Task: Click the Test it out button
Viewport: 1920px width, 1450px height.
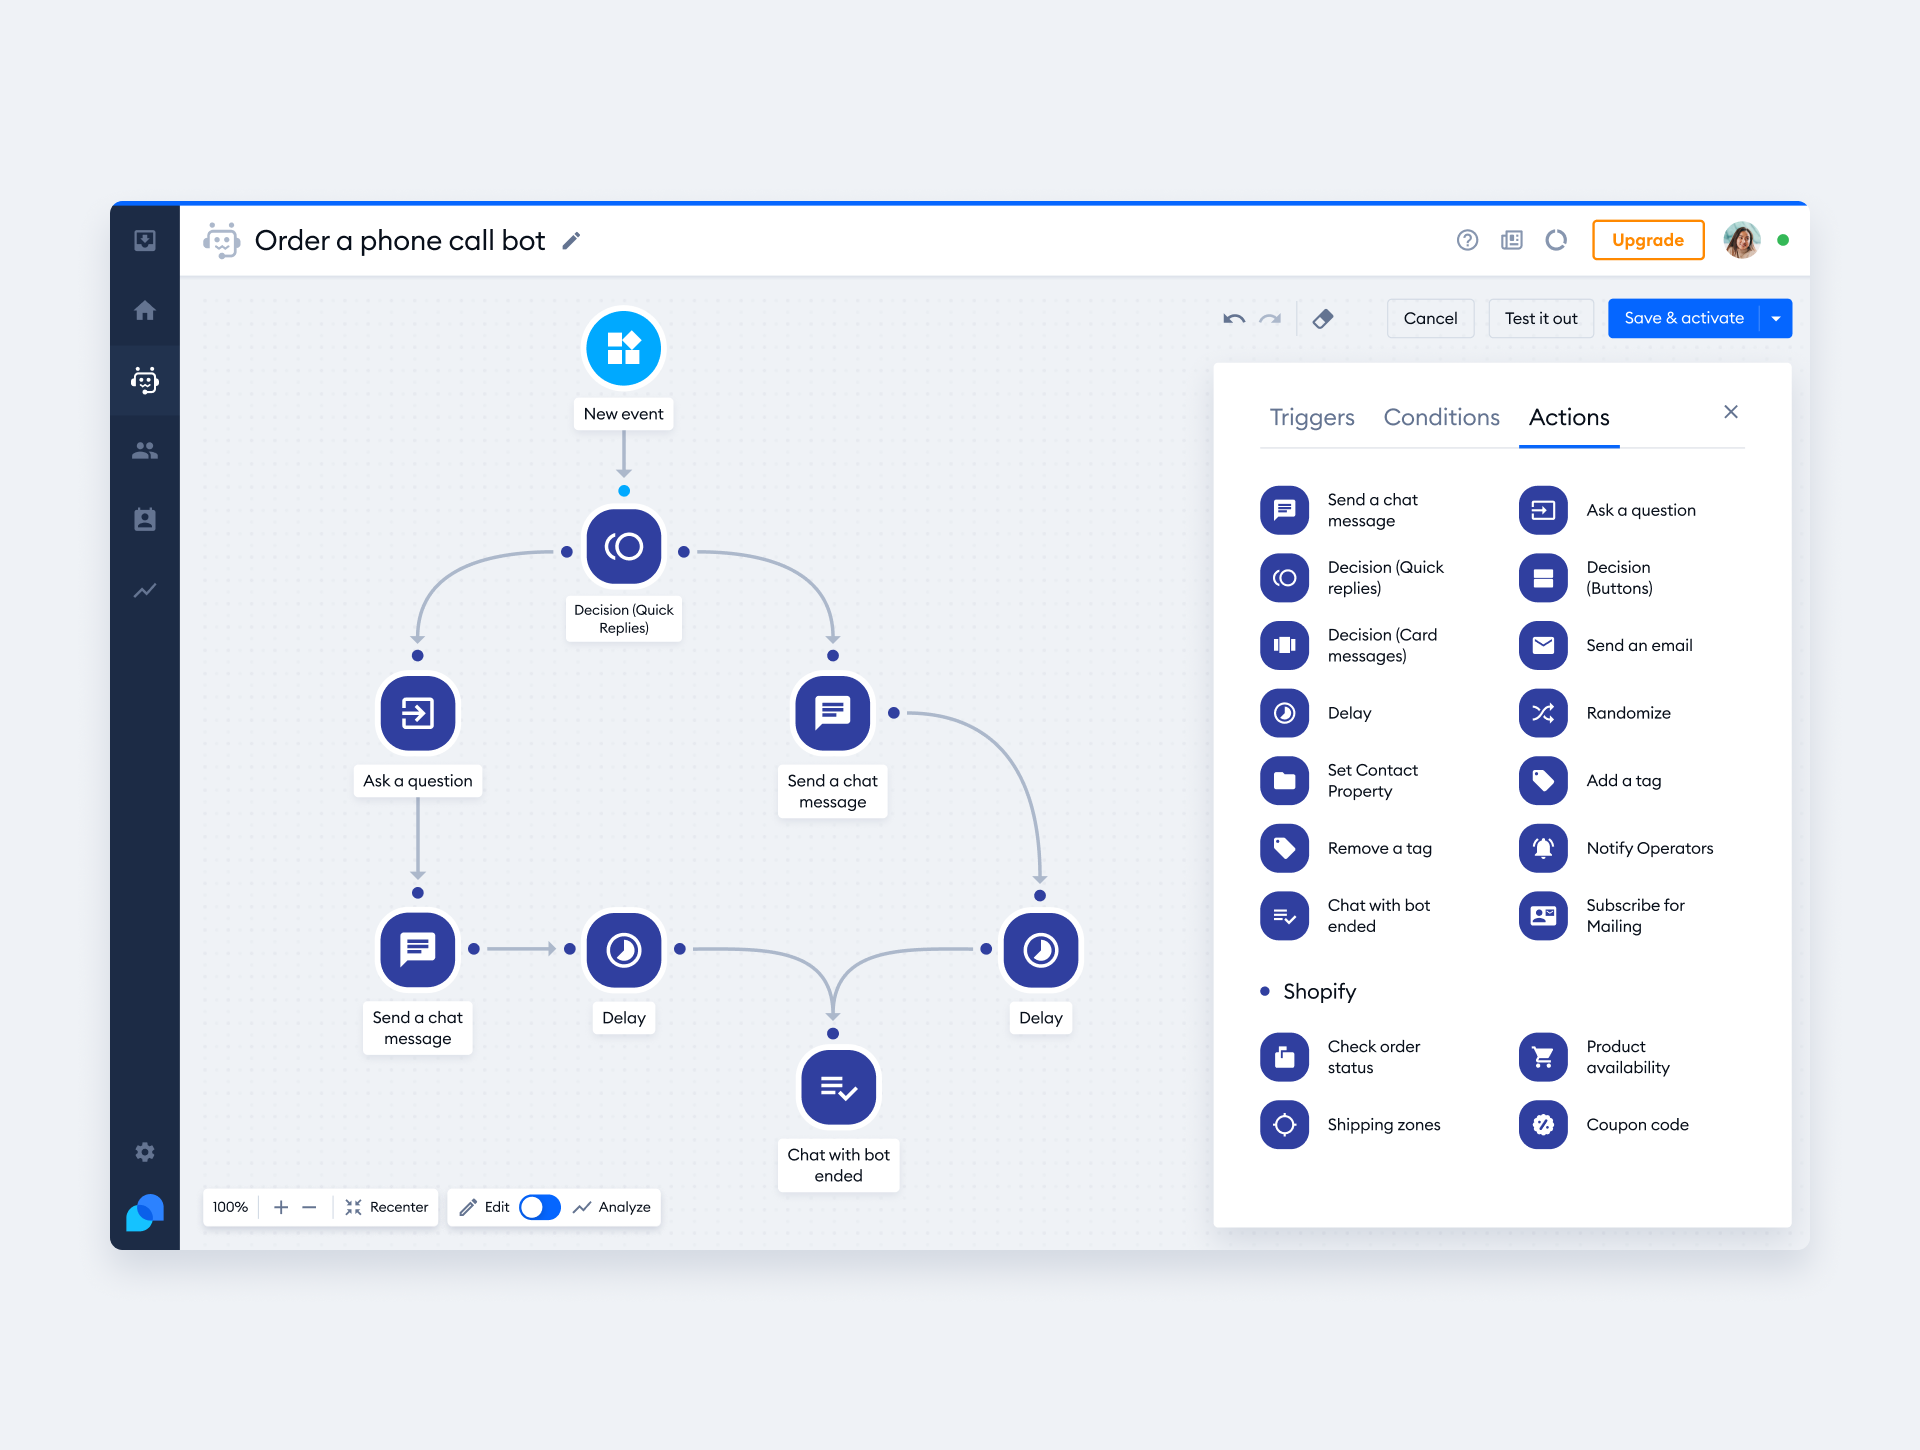Action: (x=1540, y=319)
